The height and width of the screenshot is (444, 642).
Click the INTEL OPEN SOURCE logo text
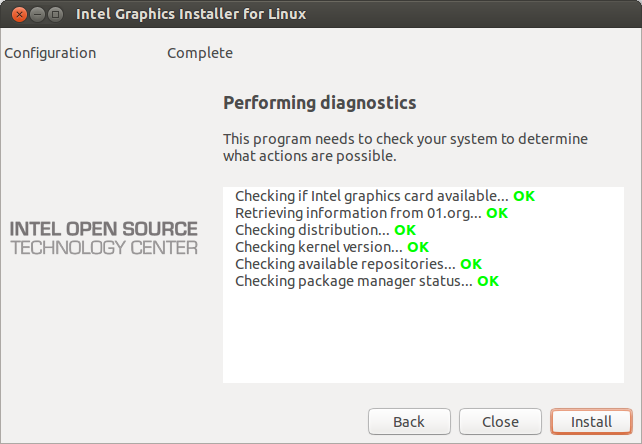[x=104, y=229]
